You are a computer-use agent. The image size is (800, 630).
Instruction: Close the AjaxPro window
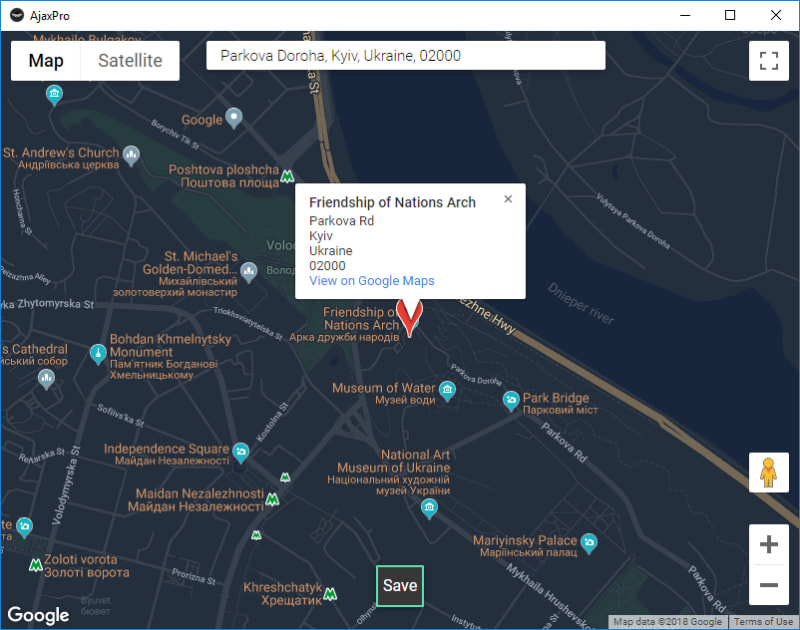tap(776, 15)
